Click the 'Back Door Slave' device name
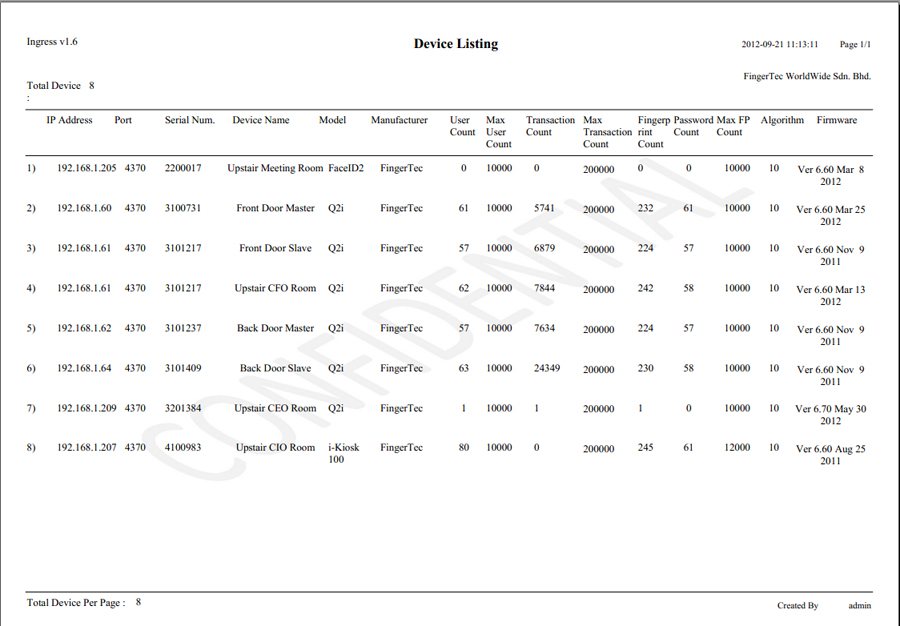The image size is (900, 626). [276, 368]
